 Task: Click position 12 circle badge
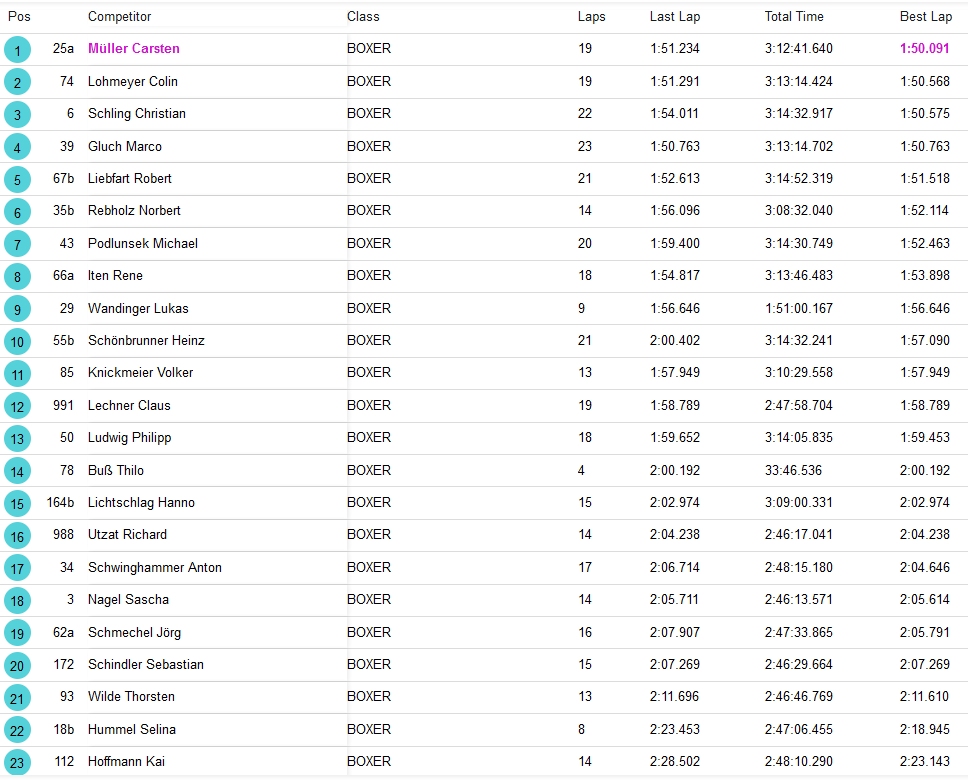[x=17, y=406]
